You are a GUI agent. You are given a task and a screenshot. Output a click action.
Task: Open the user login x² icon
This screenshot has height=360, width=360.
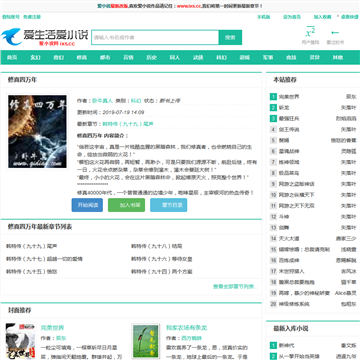pyautogui.click(x=310, y=32)
